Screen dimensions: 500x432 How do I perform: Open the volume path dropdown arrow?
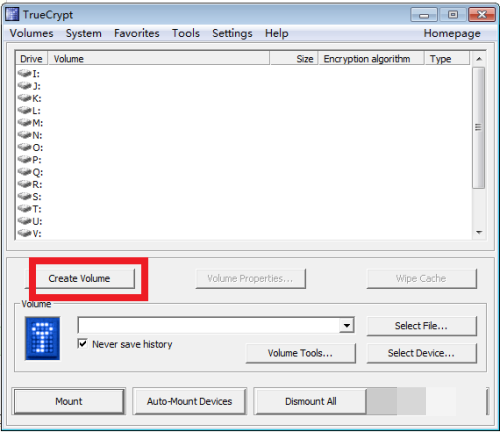pos(347,325)
